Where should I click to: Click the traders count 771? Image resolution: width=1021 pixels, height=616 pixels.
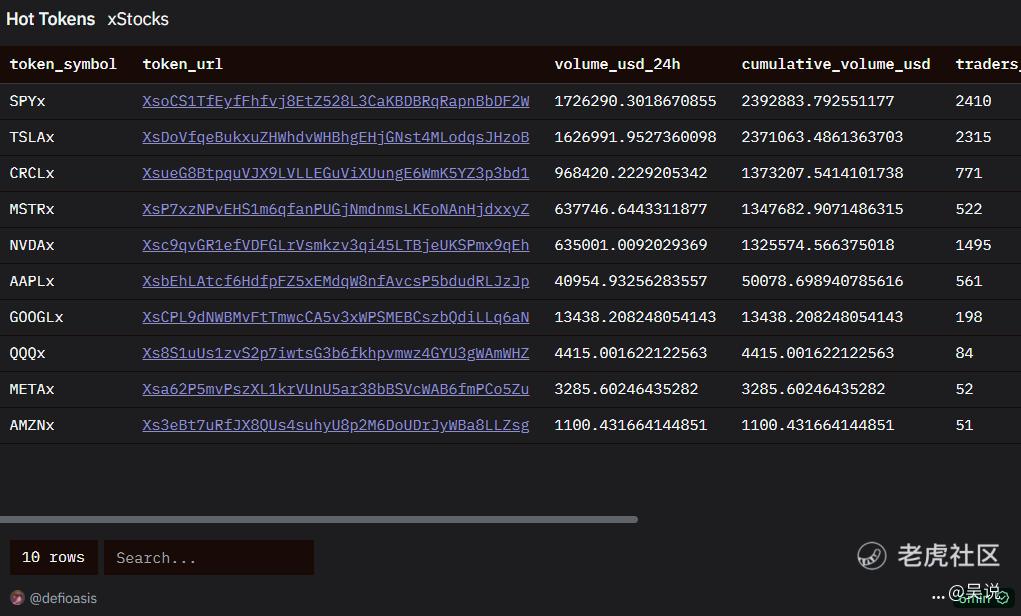pos(969,173)
